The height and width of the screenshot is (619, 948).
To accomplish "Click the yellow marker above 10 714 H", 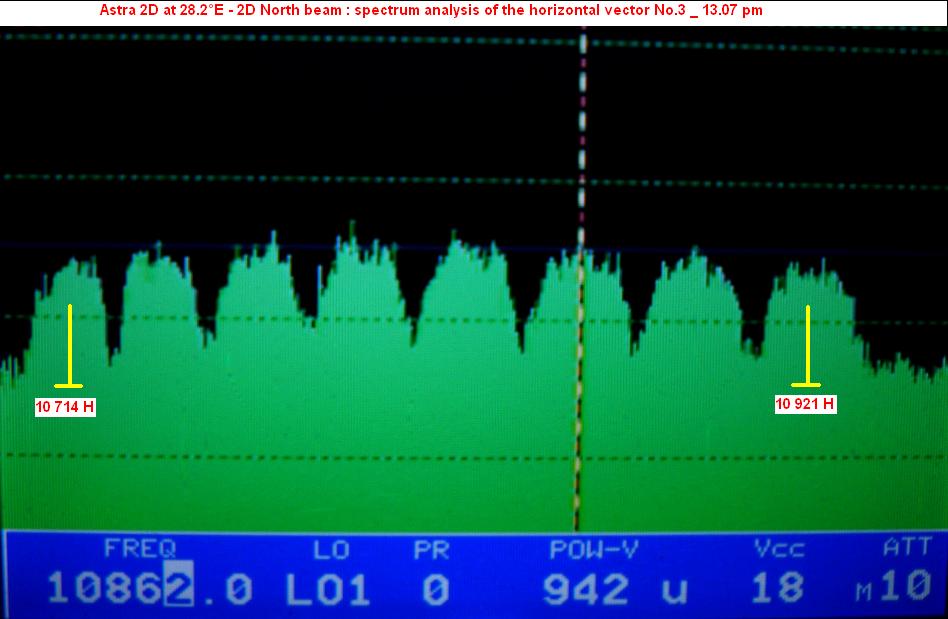I will point(70,345).
